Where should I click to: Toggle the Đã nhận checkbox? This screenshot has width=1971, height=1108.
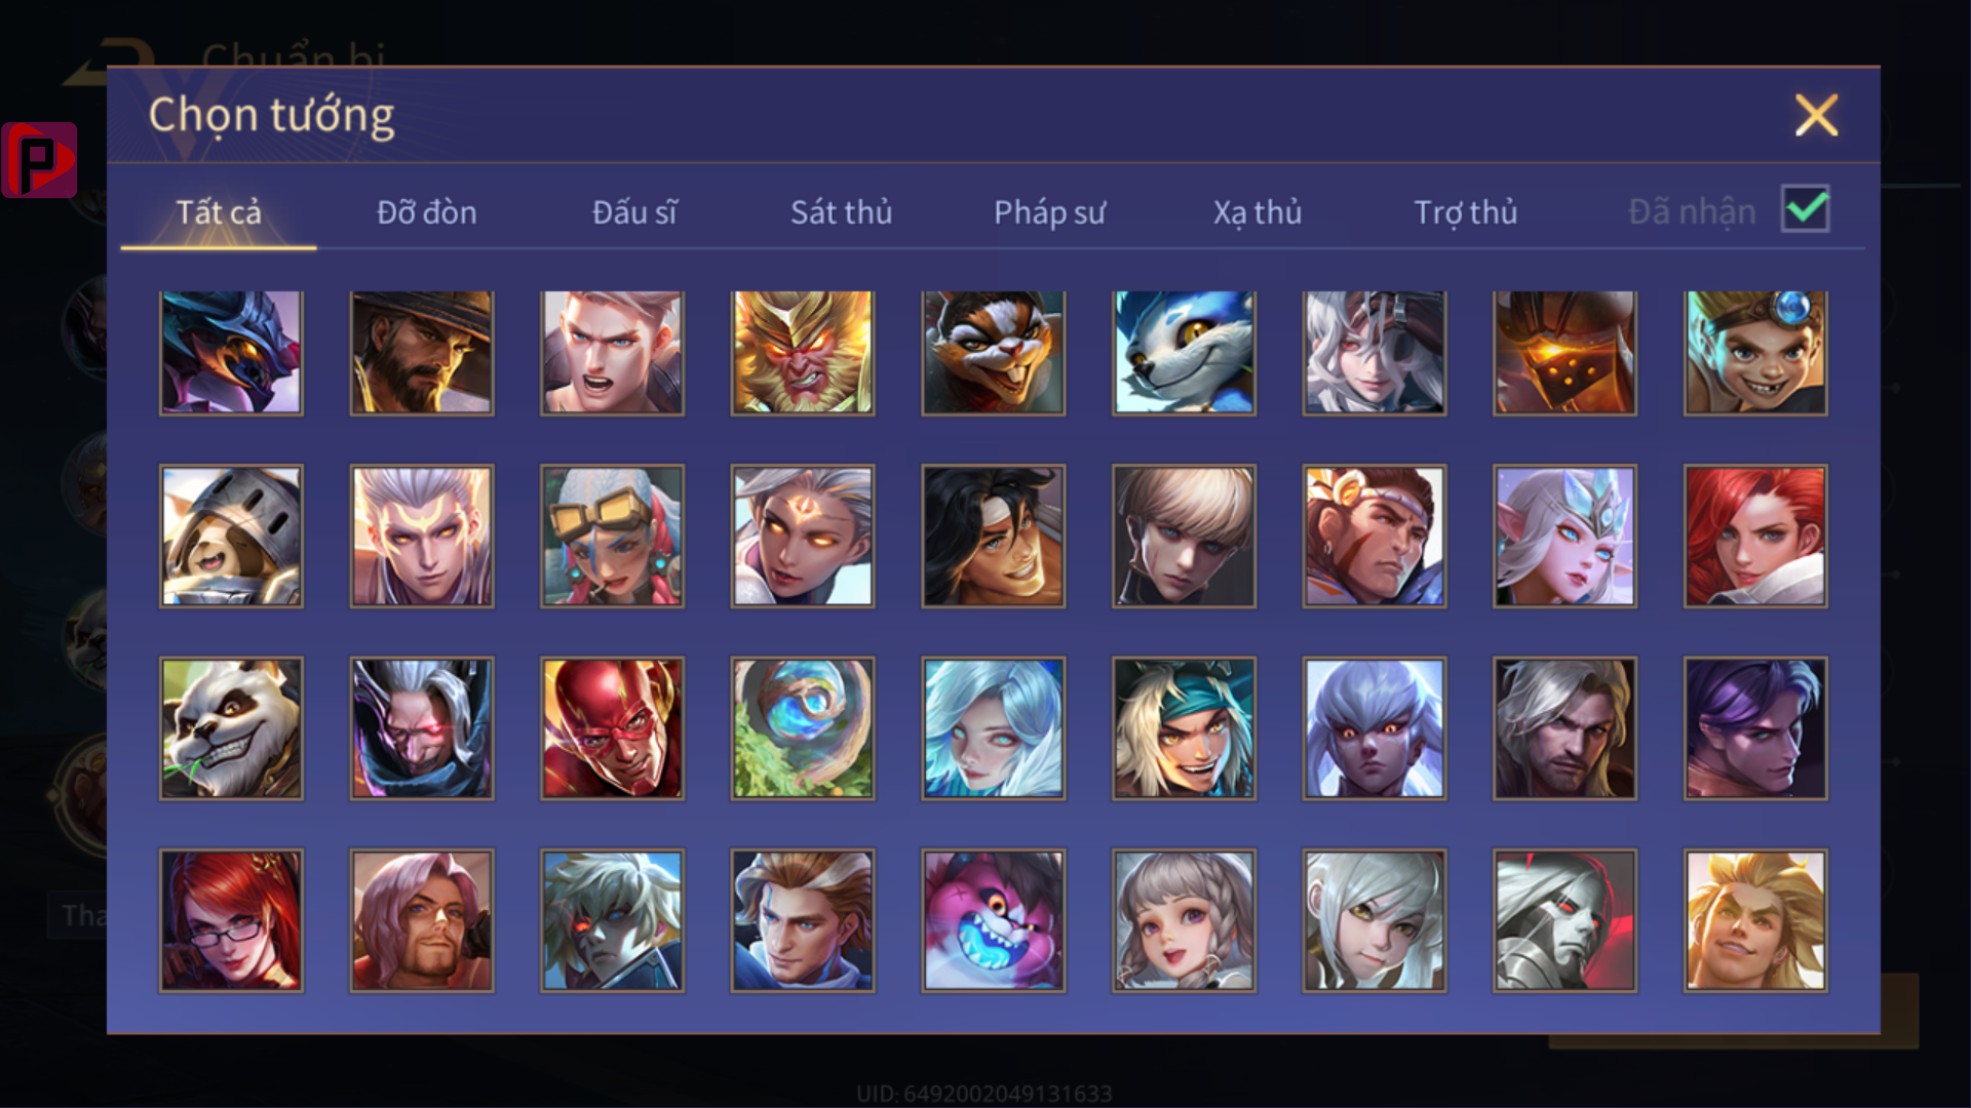[x=1805, y=209]
